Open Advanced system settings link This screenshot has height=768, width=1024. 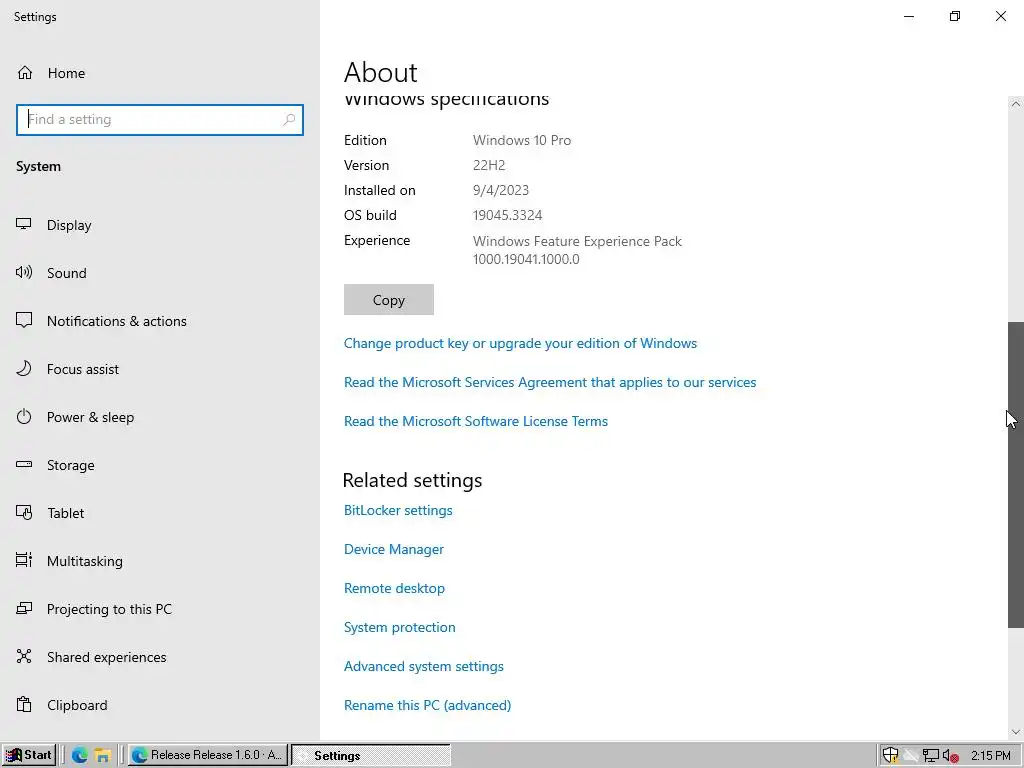point(424,667)
